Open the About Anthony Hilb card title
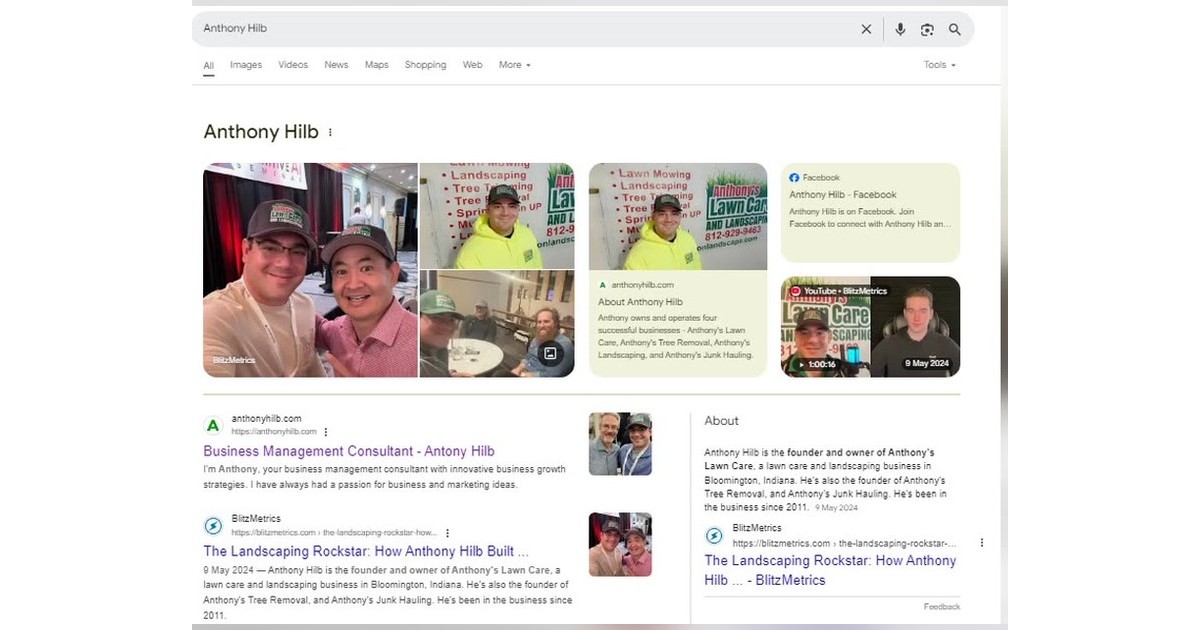Screen dimensions: 1200x630 click(640, 302)
